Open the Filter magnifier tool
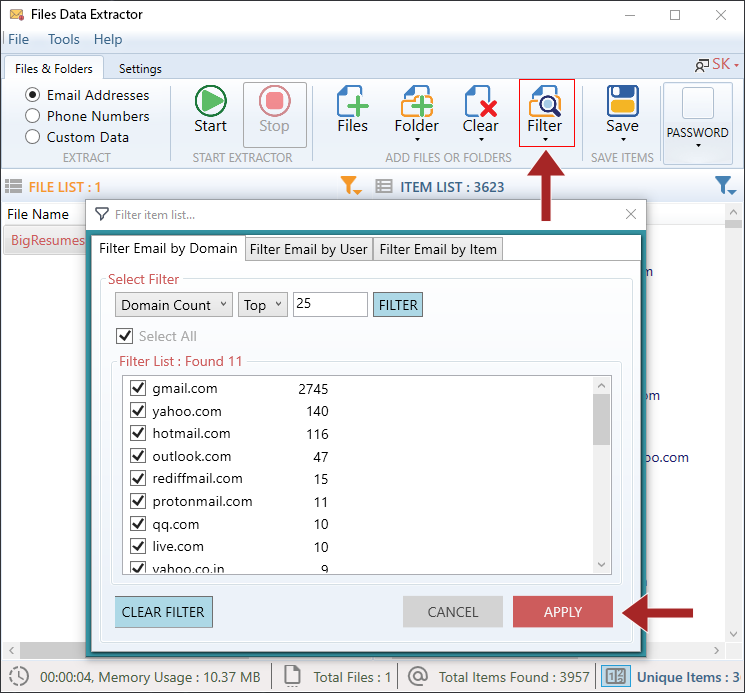The height and width of the screenshot is (693, 745). pyautogui.click(x=545, y=101)
